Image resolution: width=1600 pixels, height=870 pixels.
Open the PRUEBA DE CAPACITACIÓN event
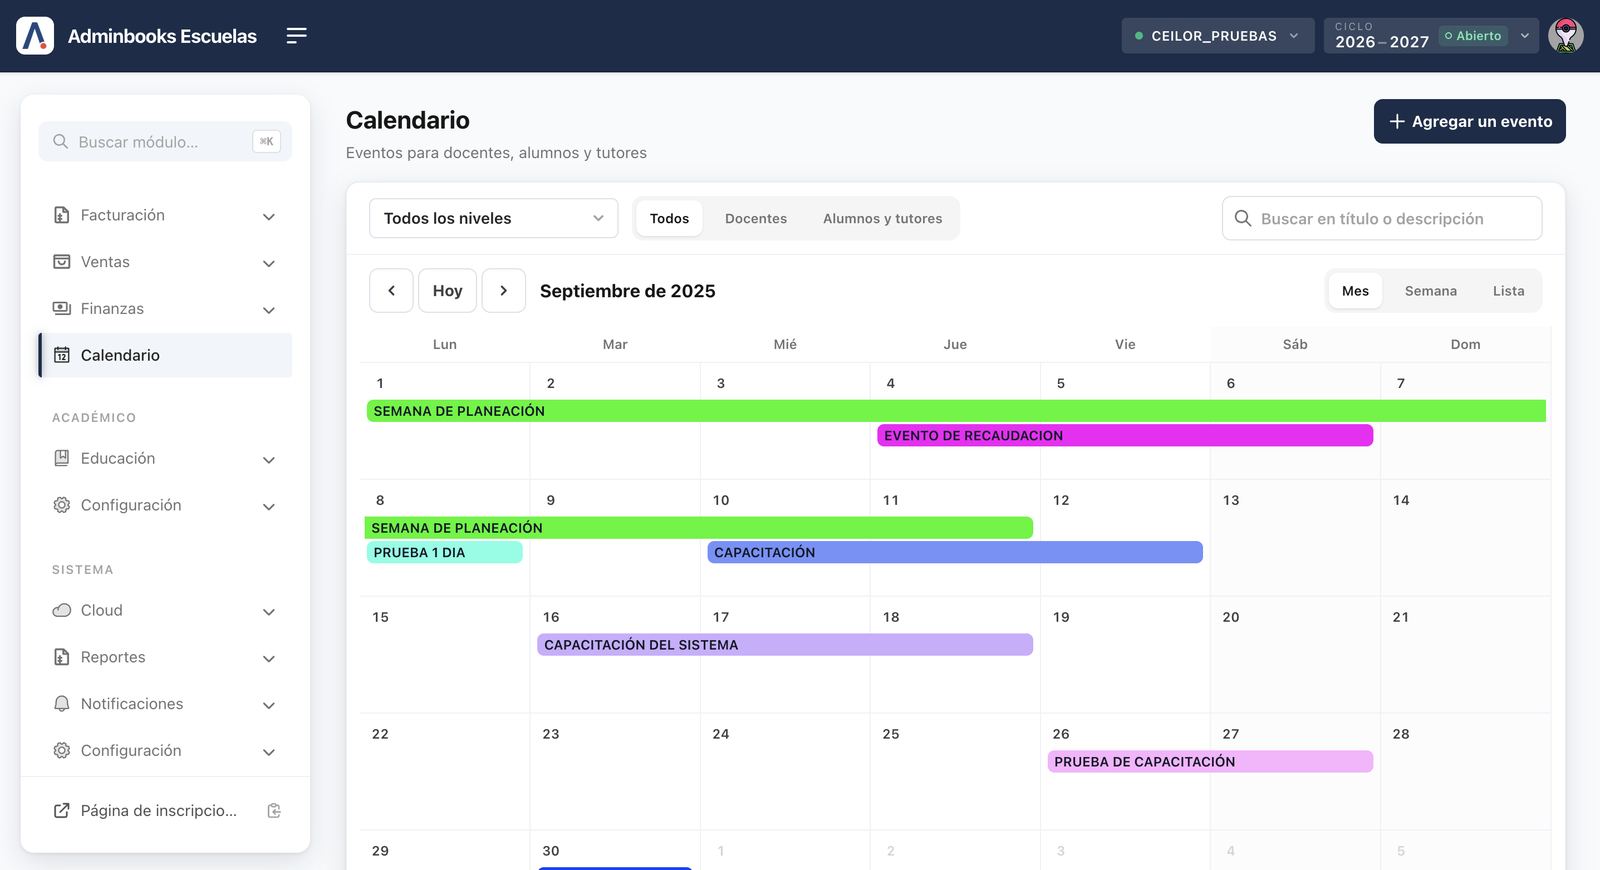[x=1210, y=762]
